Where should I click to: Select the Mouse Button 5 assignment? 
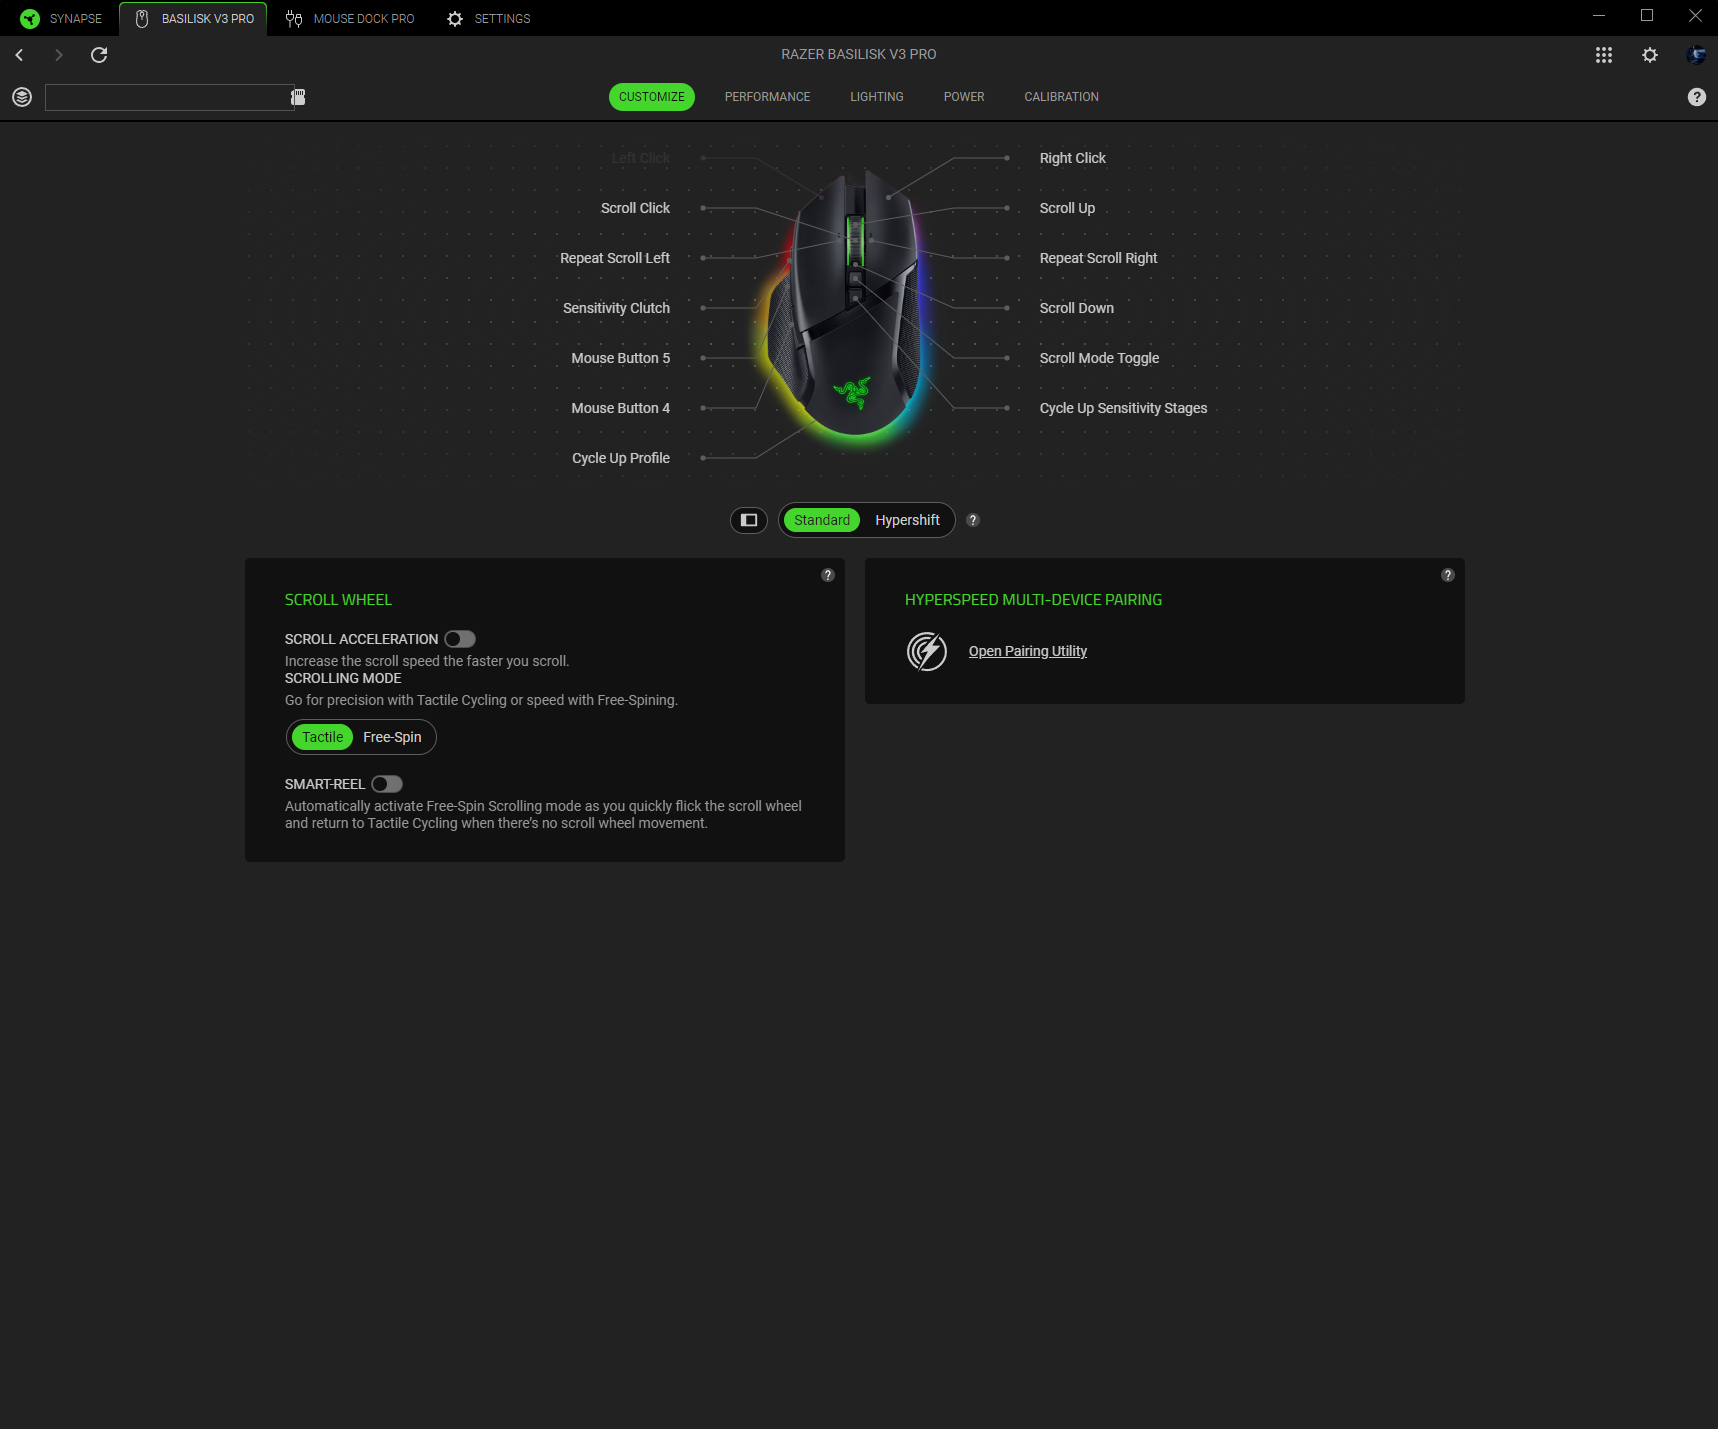point(620,358)
